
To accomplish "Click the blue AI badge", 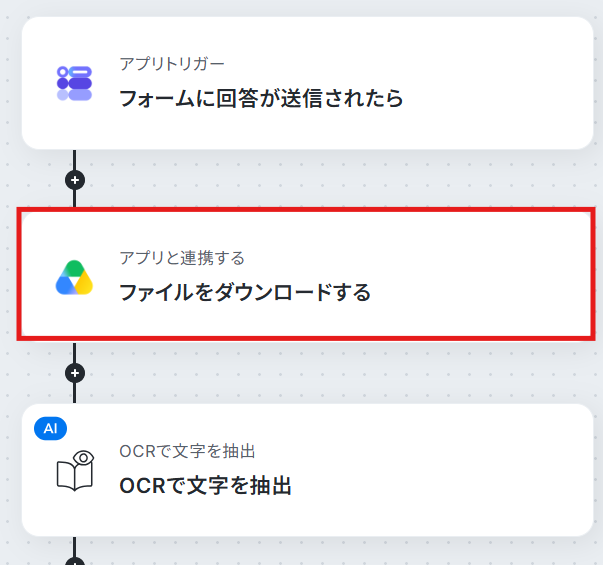I will click(50, 428).
